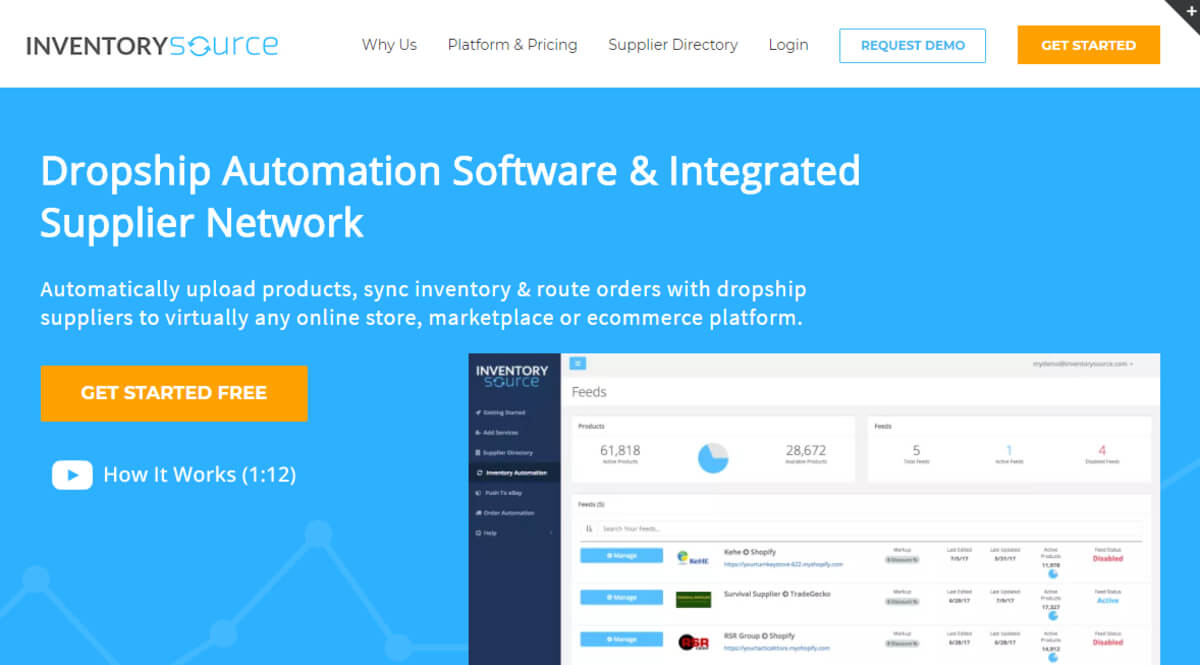Click Manage button for RSR Group feed
Viewport: 1200px width, 665px height.
click(x=621, y=639)
